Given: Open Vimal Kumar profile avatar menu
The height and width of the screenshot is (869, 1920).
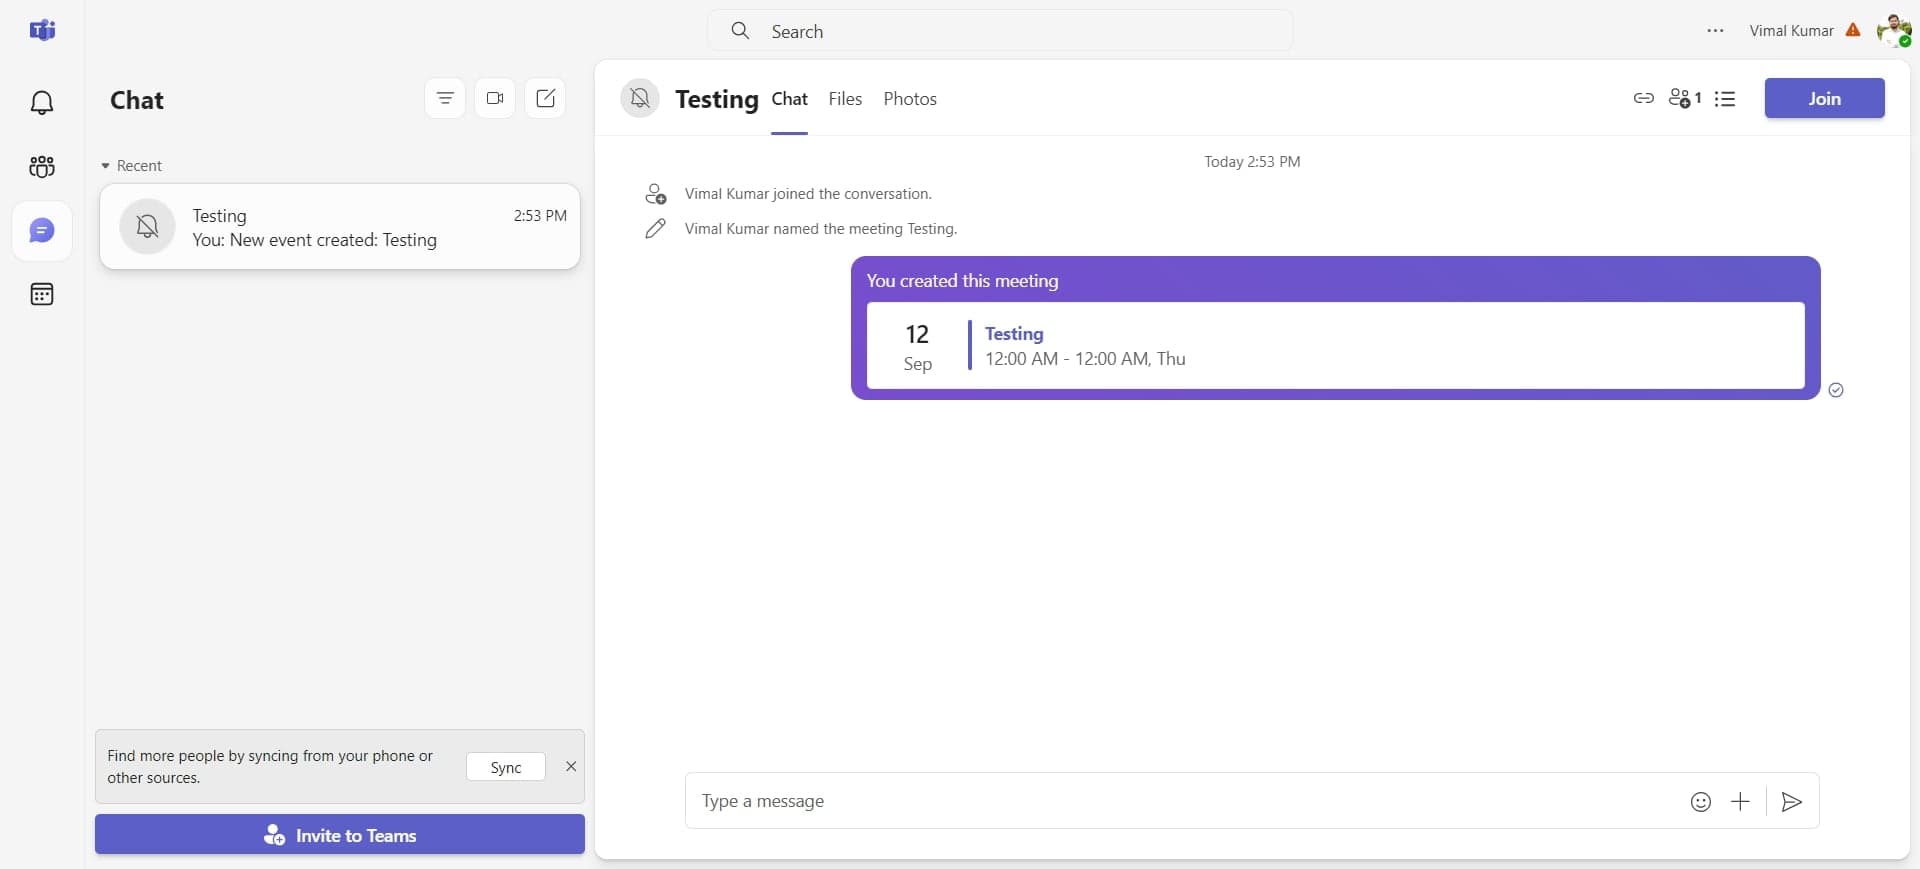Looking at the screenshot, I should pyautogui.click(x=1893, y=31).
